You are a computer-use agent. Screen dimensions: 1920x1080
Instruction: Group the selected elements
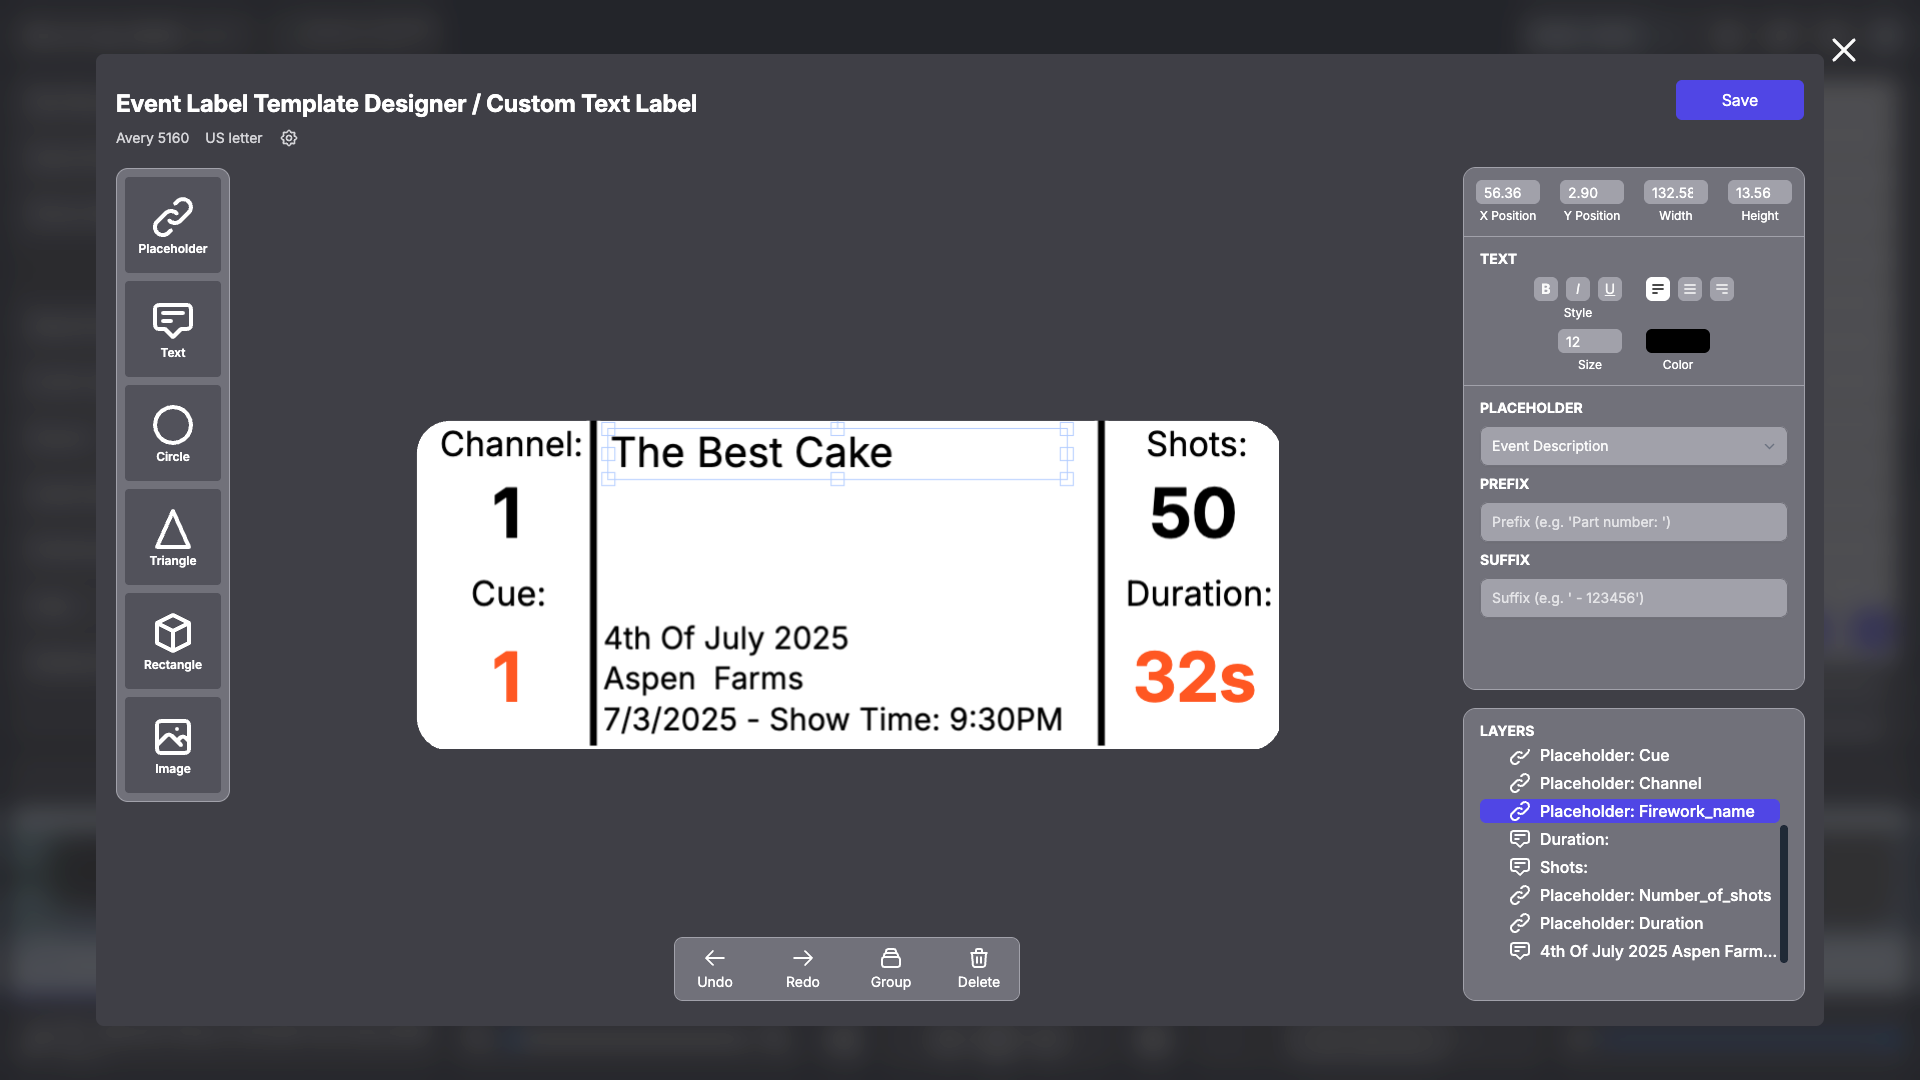coord(890,968)
